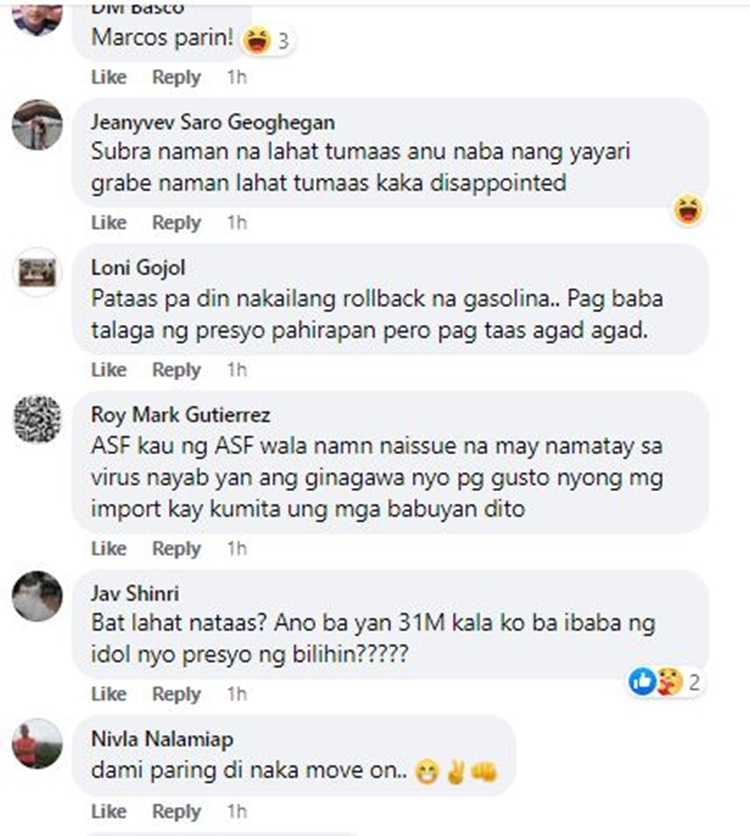This screenshot has height=836, width=750.
Task: Open Roy Mark Gutierrez's avatar
Action: coord(37,419)
